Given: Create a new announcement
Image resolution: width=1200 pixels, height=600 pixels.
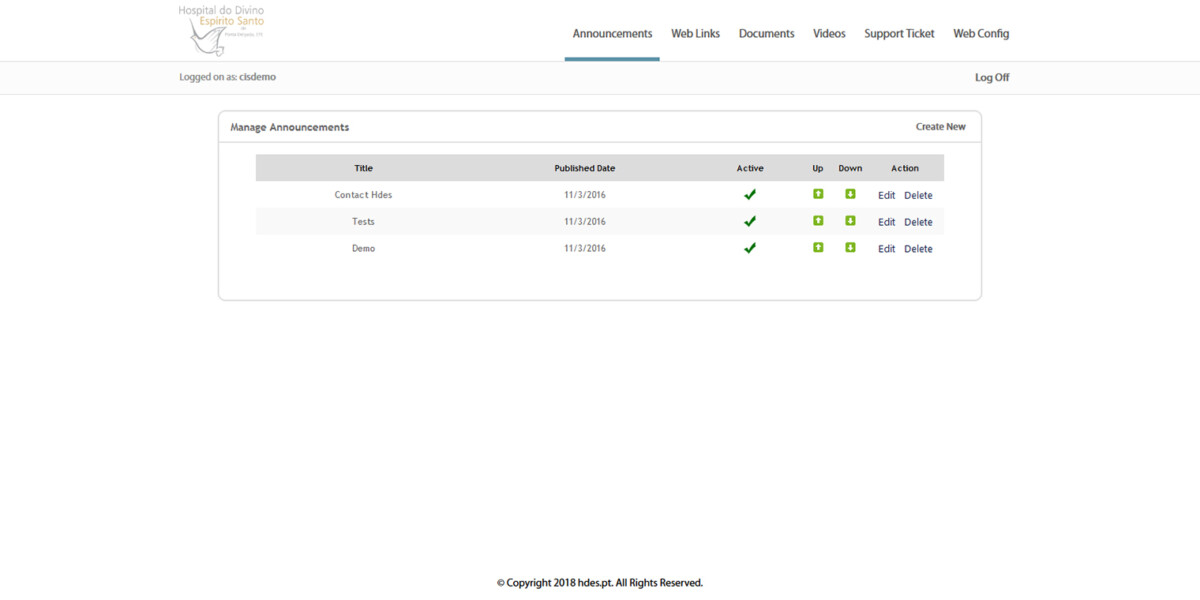Looking at the screenshot, I should click(940, 126).
